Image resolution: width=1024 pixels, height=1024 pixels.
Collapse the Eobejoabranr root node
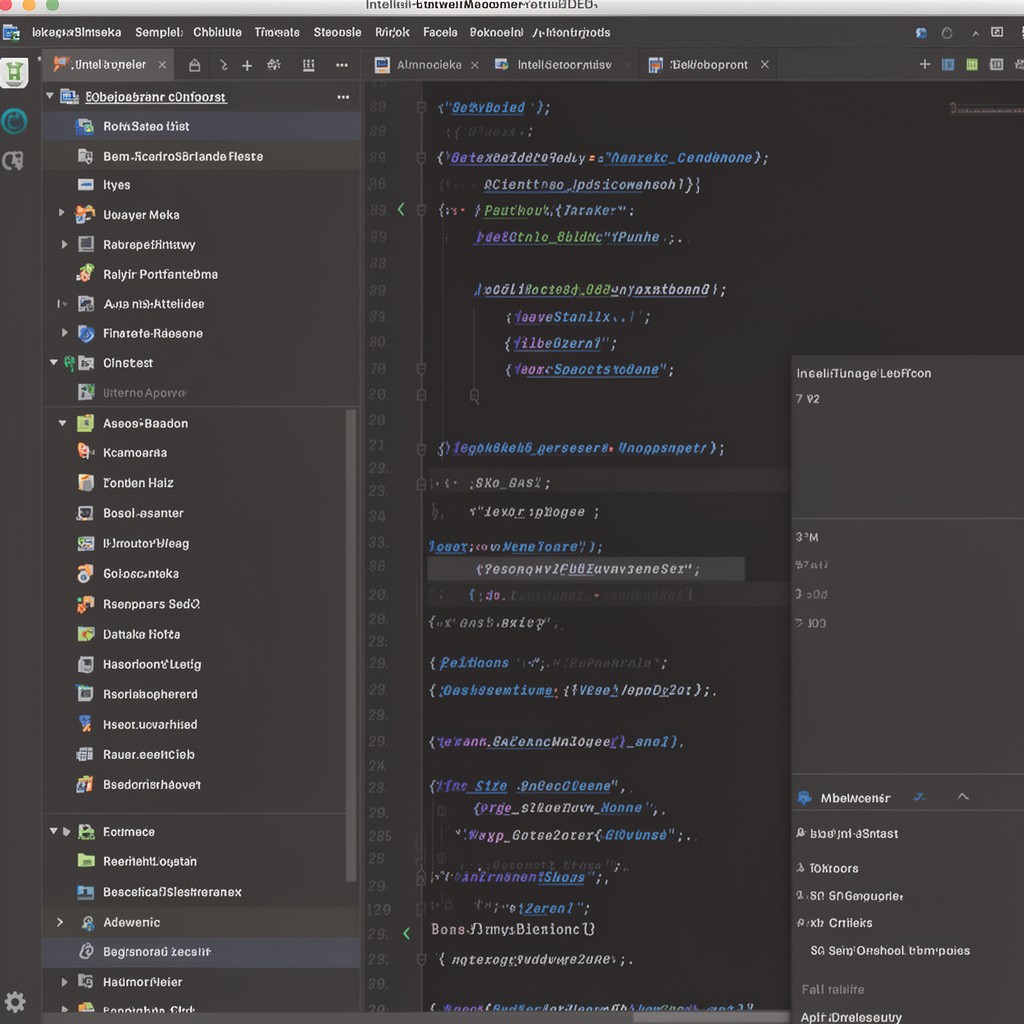click(x=50, y=96)
